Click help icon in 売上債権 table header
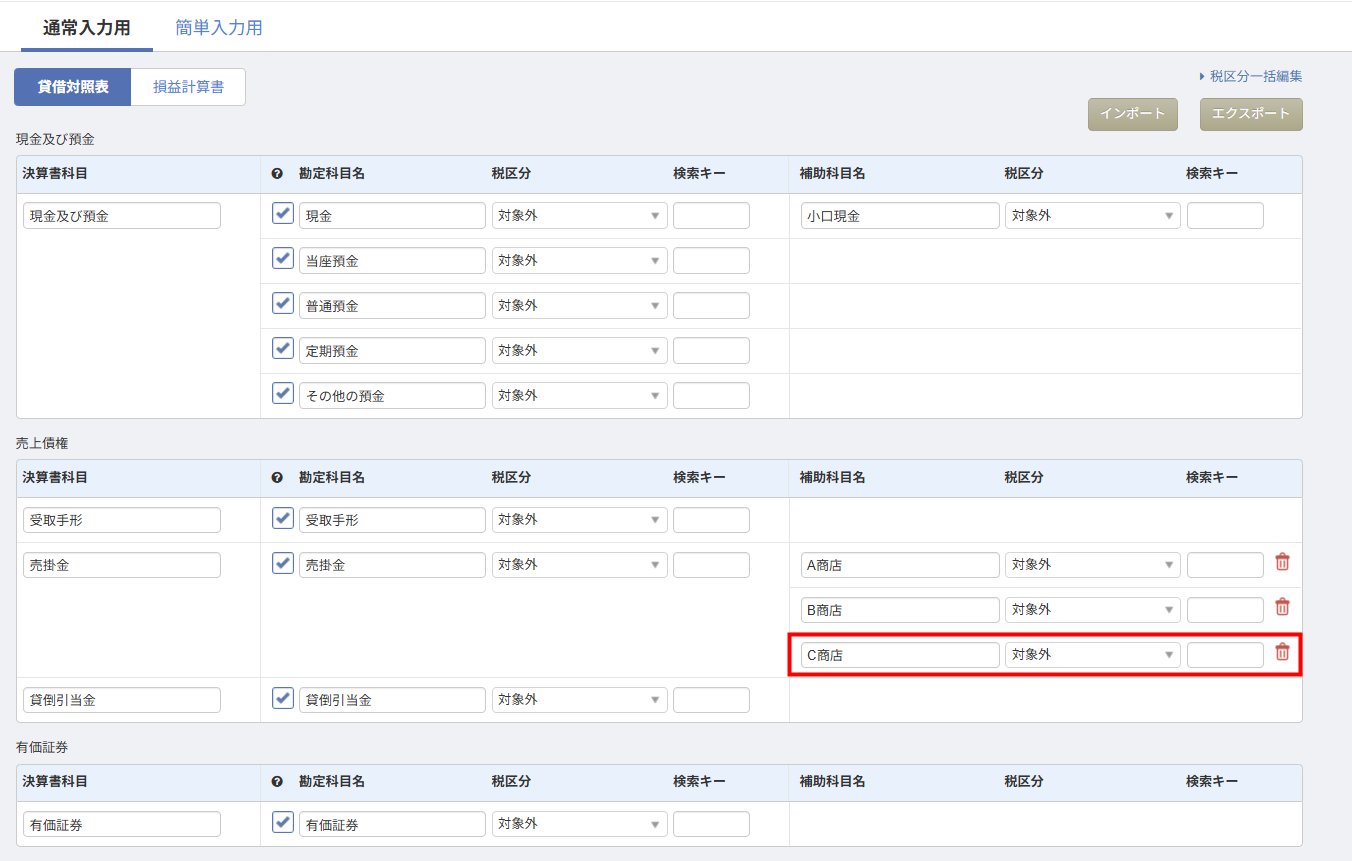The width and height of the screenshot is (1352, 861). click(278, 478)
